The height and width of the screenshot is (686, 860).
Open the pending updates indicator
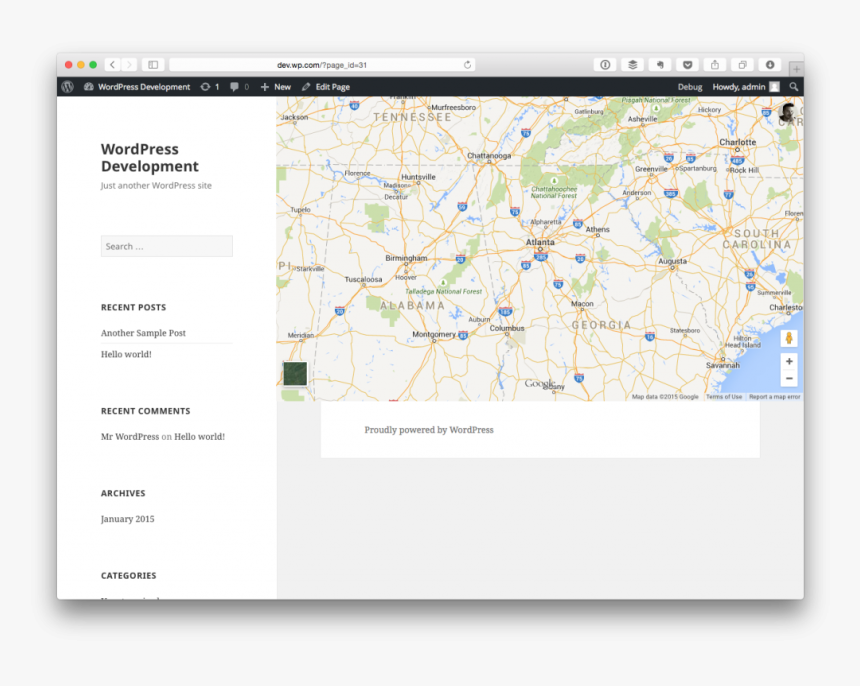(210, 87)
